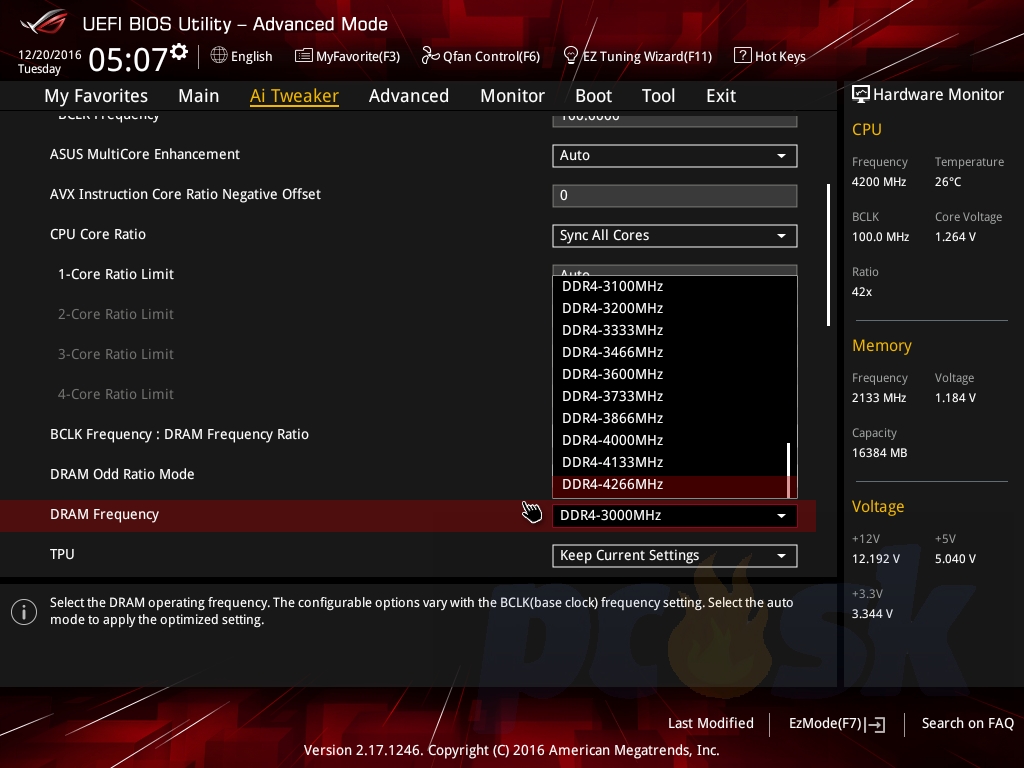This screenshot has width=1024, height=768.
Task: Click the language globe icon
Action: click(219, 56)
